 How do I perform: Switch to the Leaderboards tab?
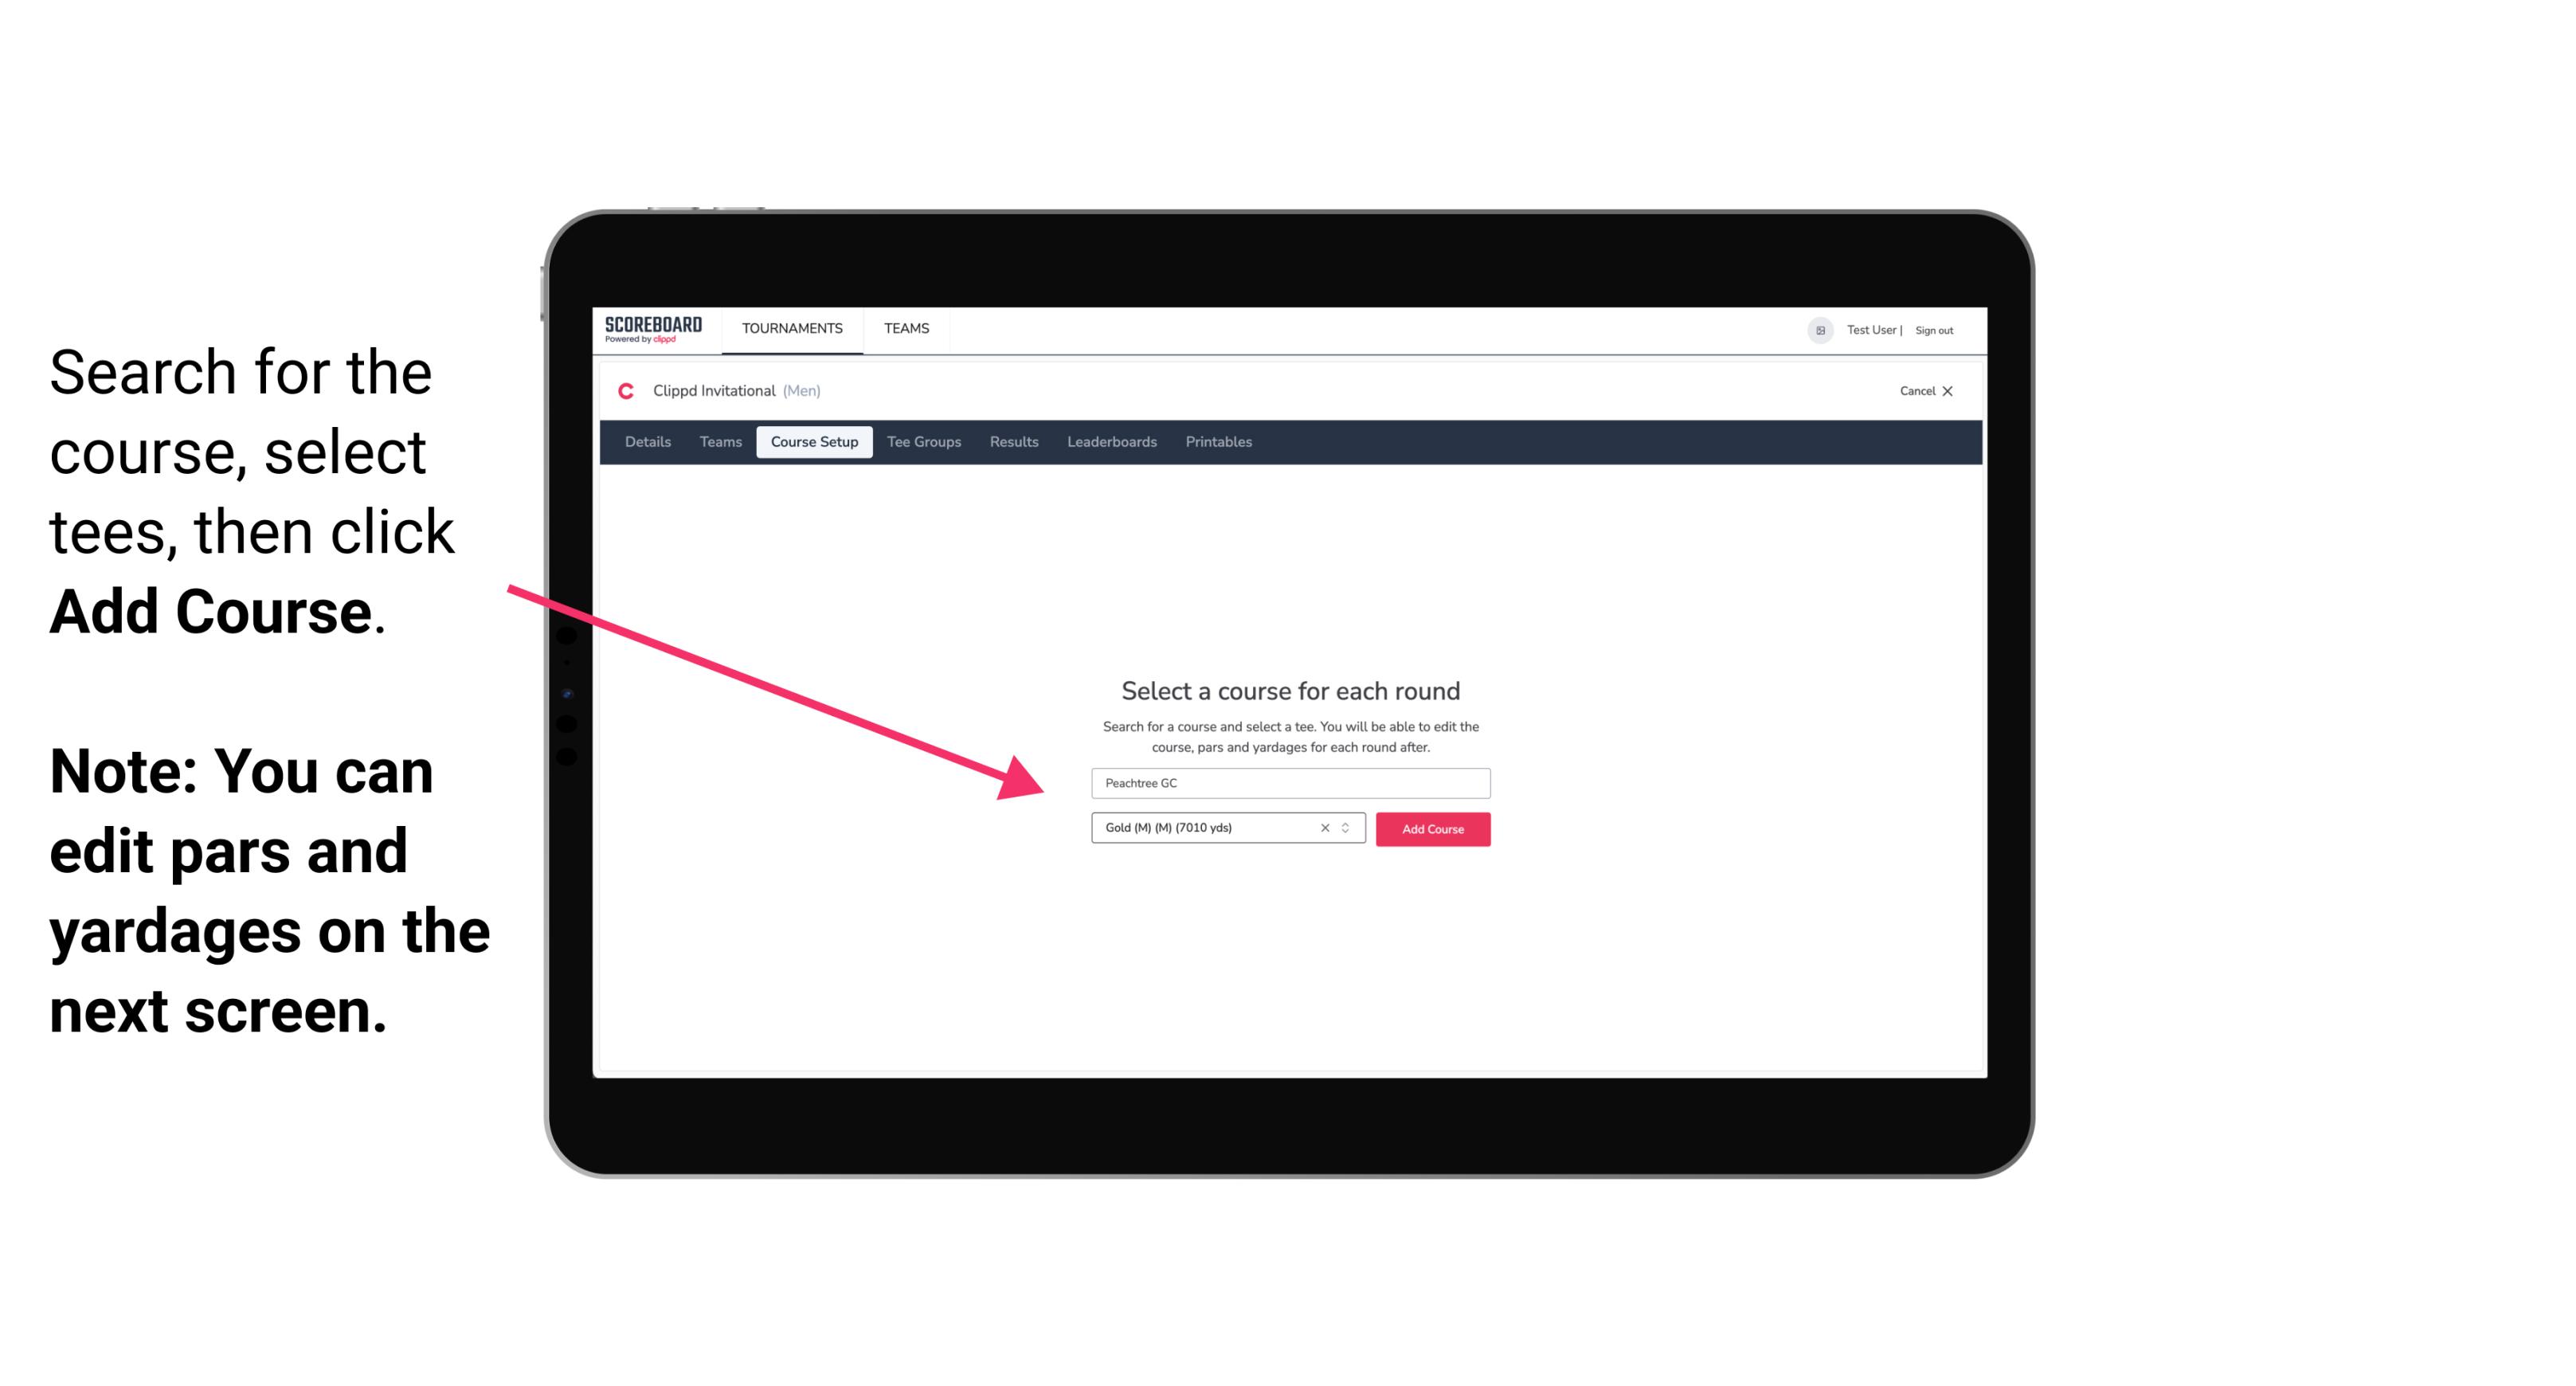1110,442
